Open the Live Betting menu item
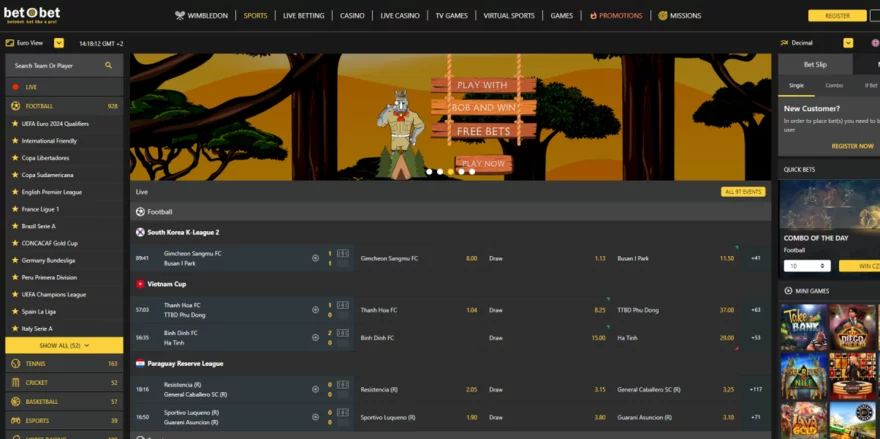 (x=303, y=16)
